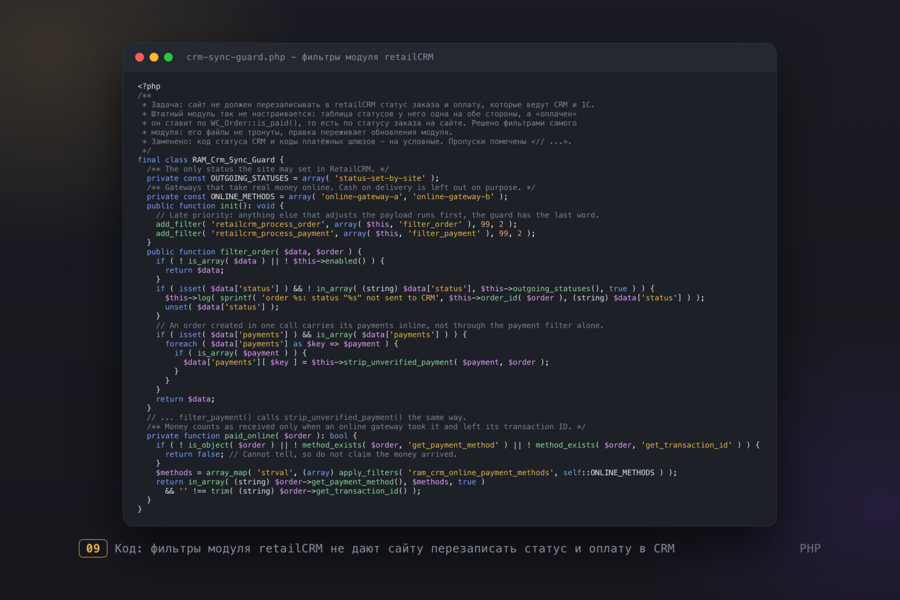Click the line "final class RAM_Crm_Sync_Guard {"
This screenshot has width=900, height=600.
(211, 160)
